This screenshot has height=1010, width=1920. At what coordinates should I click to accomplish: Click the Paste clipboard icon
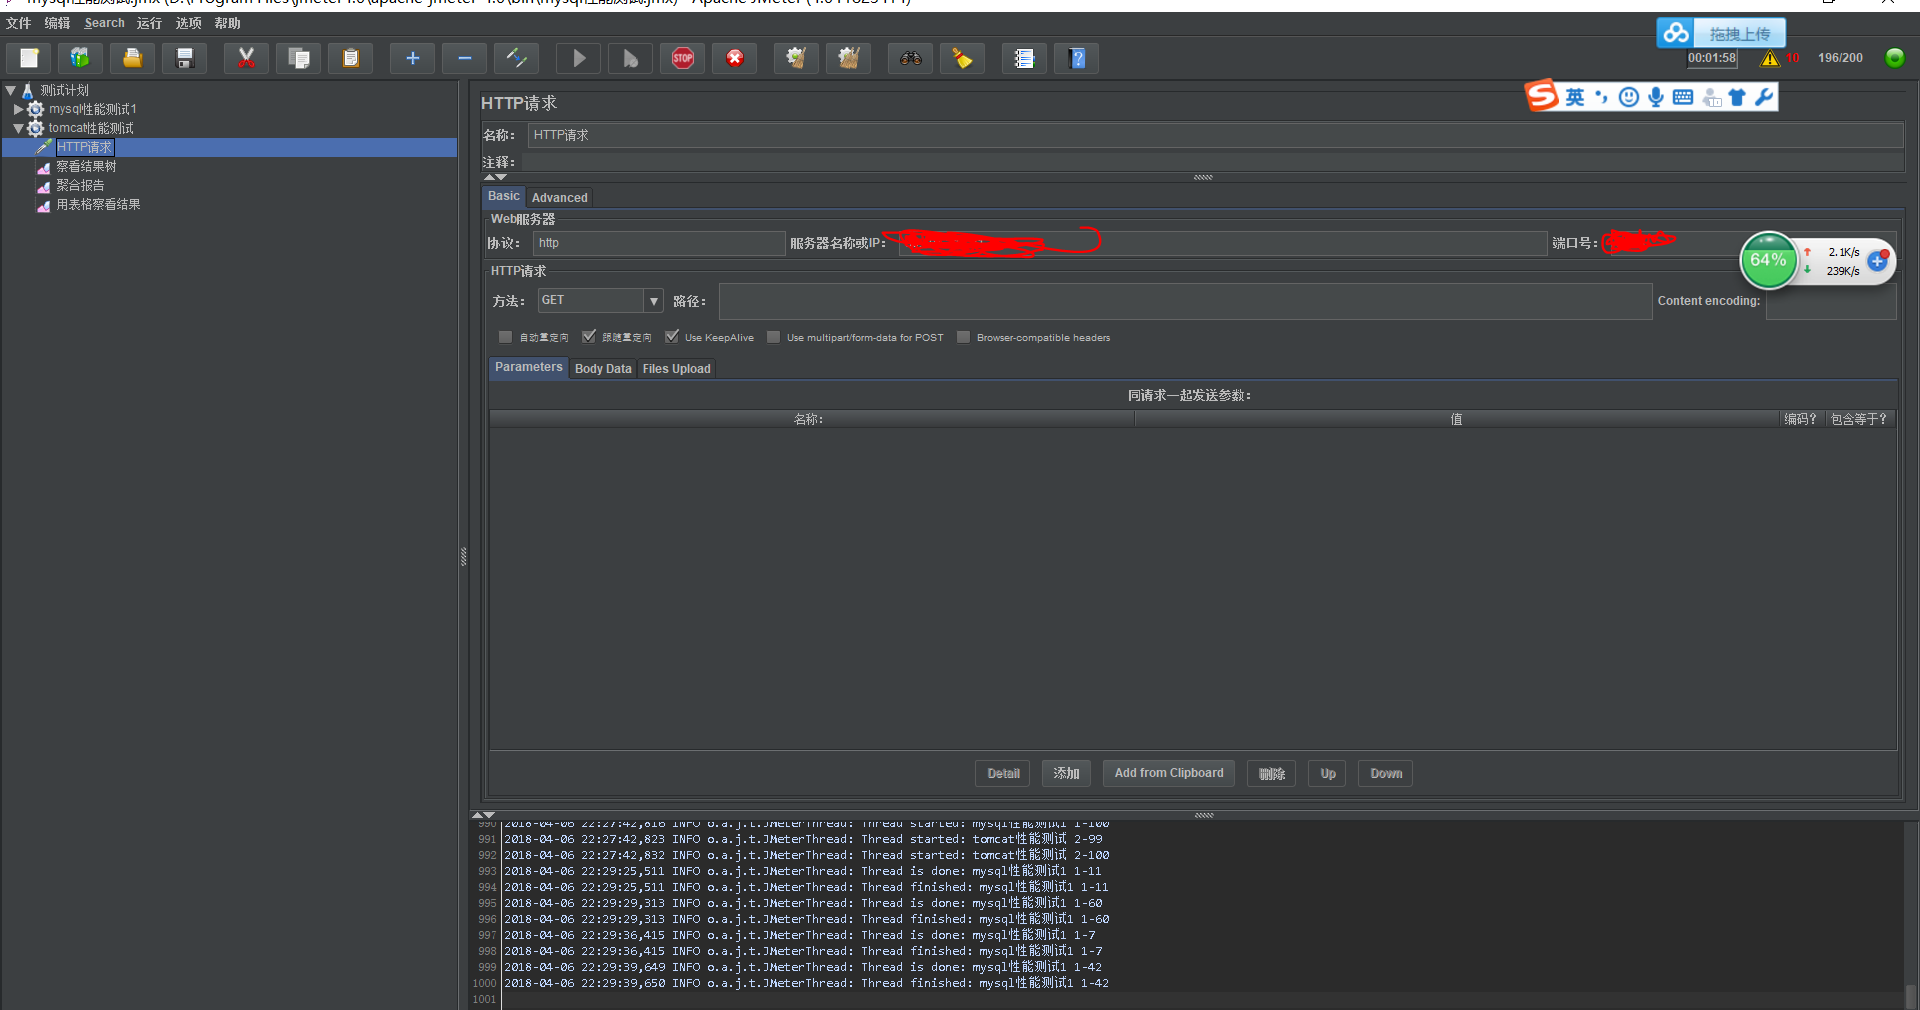point(351,58)
